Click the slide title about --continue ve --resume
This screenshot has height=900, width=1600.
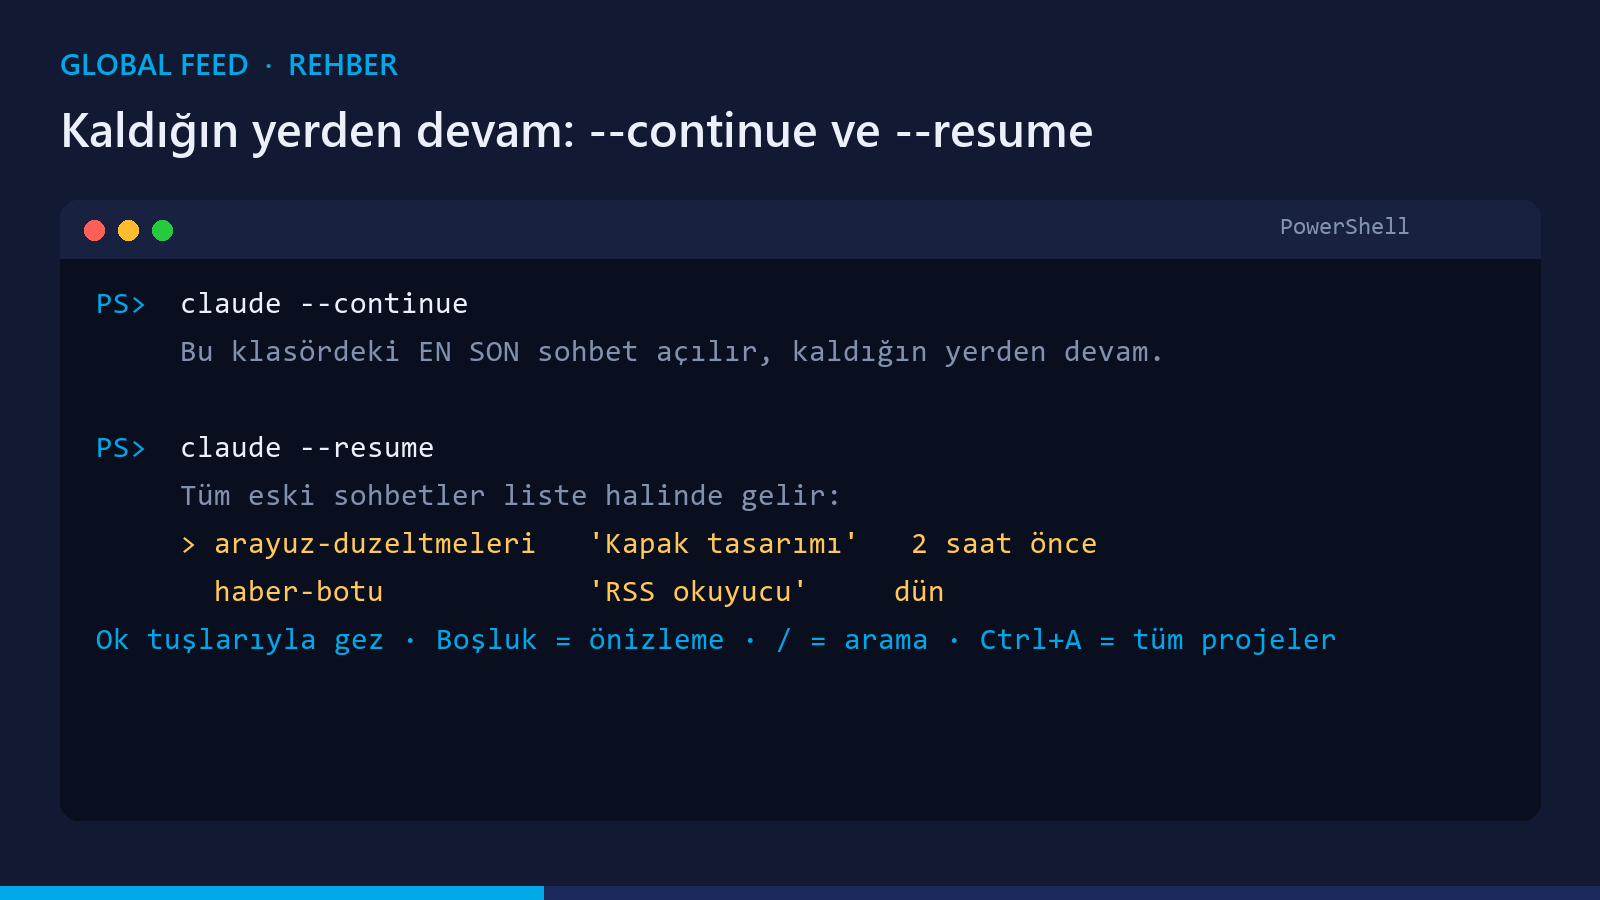pos(577,132)
